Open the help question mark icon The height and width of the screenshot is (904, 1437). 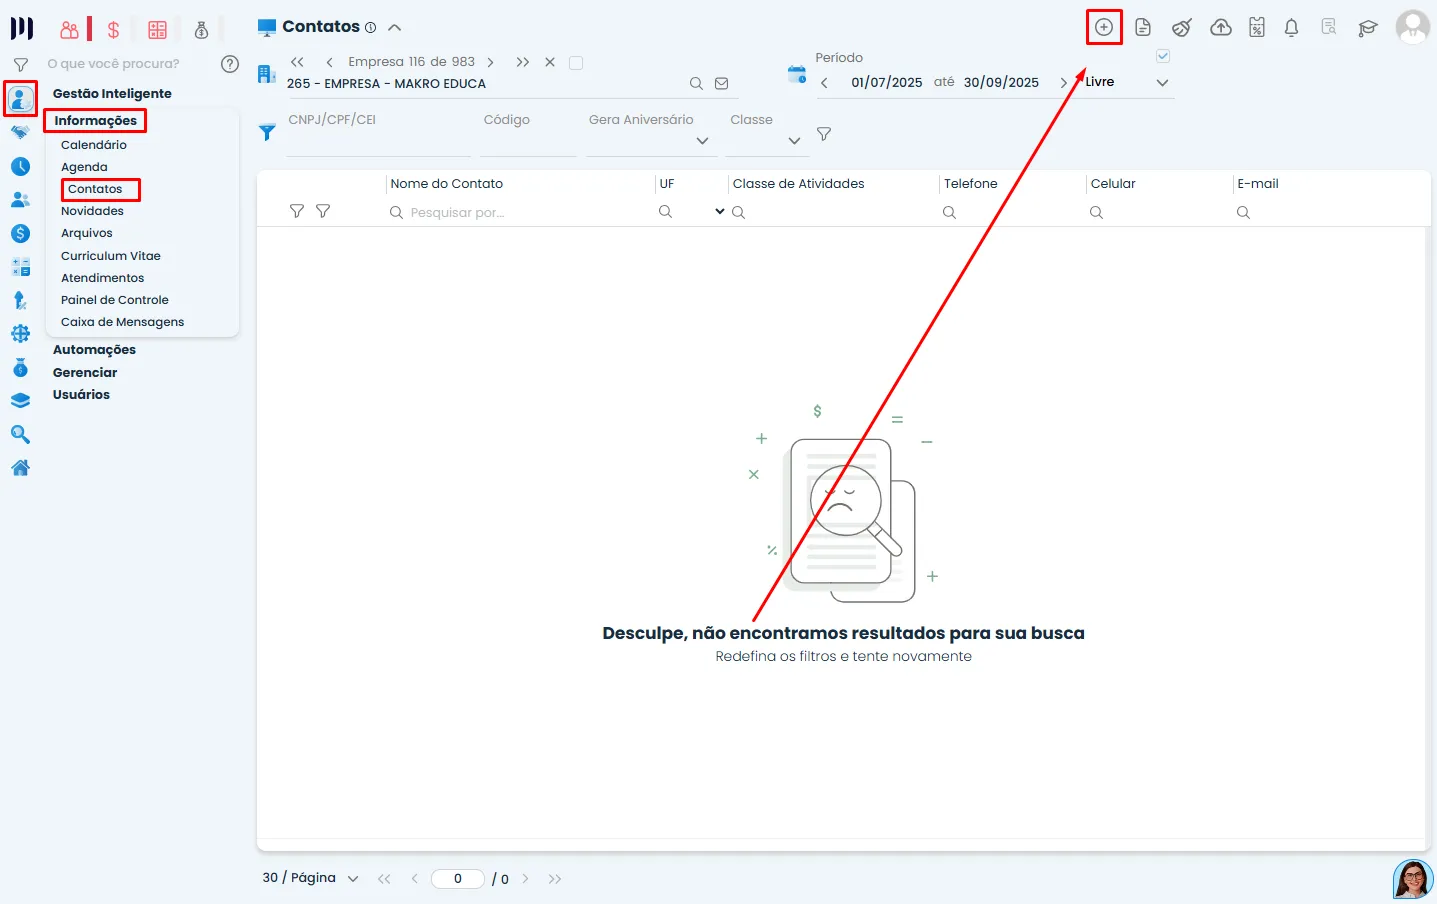(230, 64)
